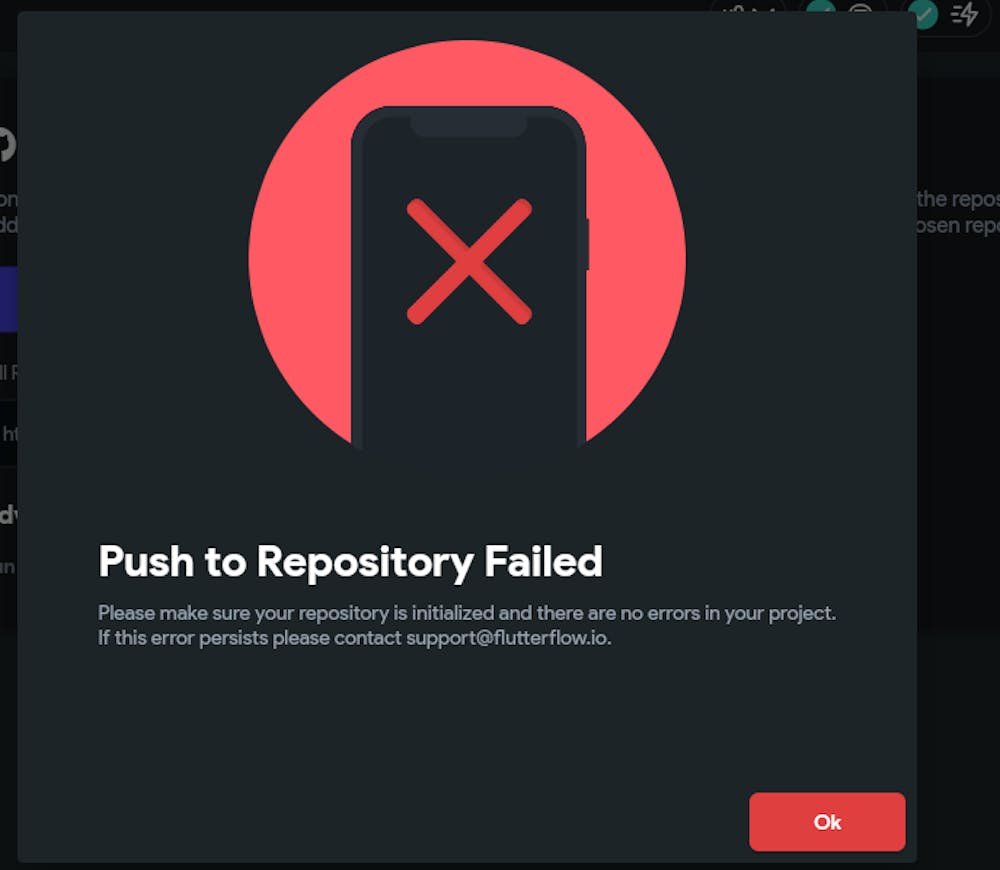Click the bold 'dv' heading at the left edge
The width and height of the screenshot is (1000, 870).
(x=8, y=514)
